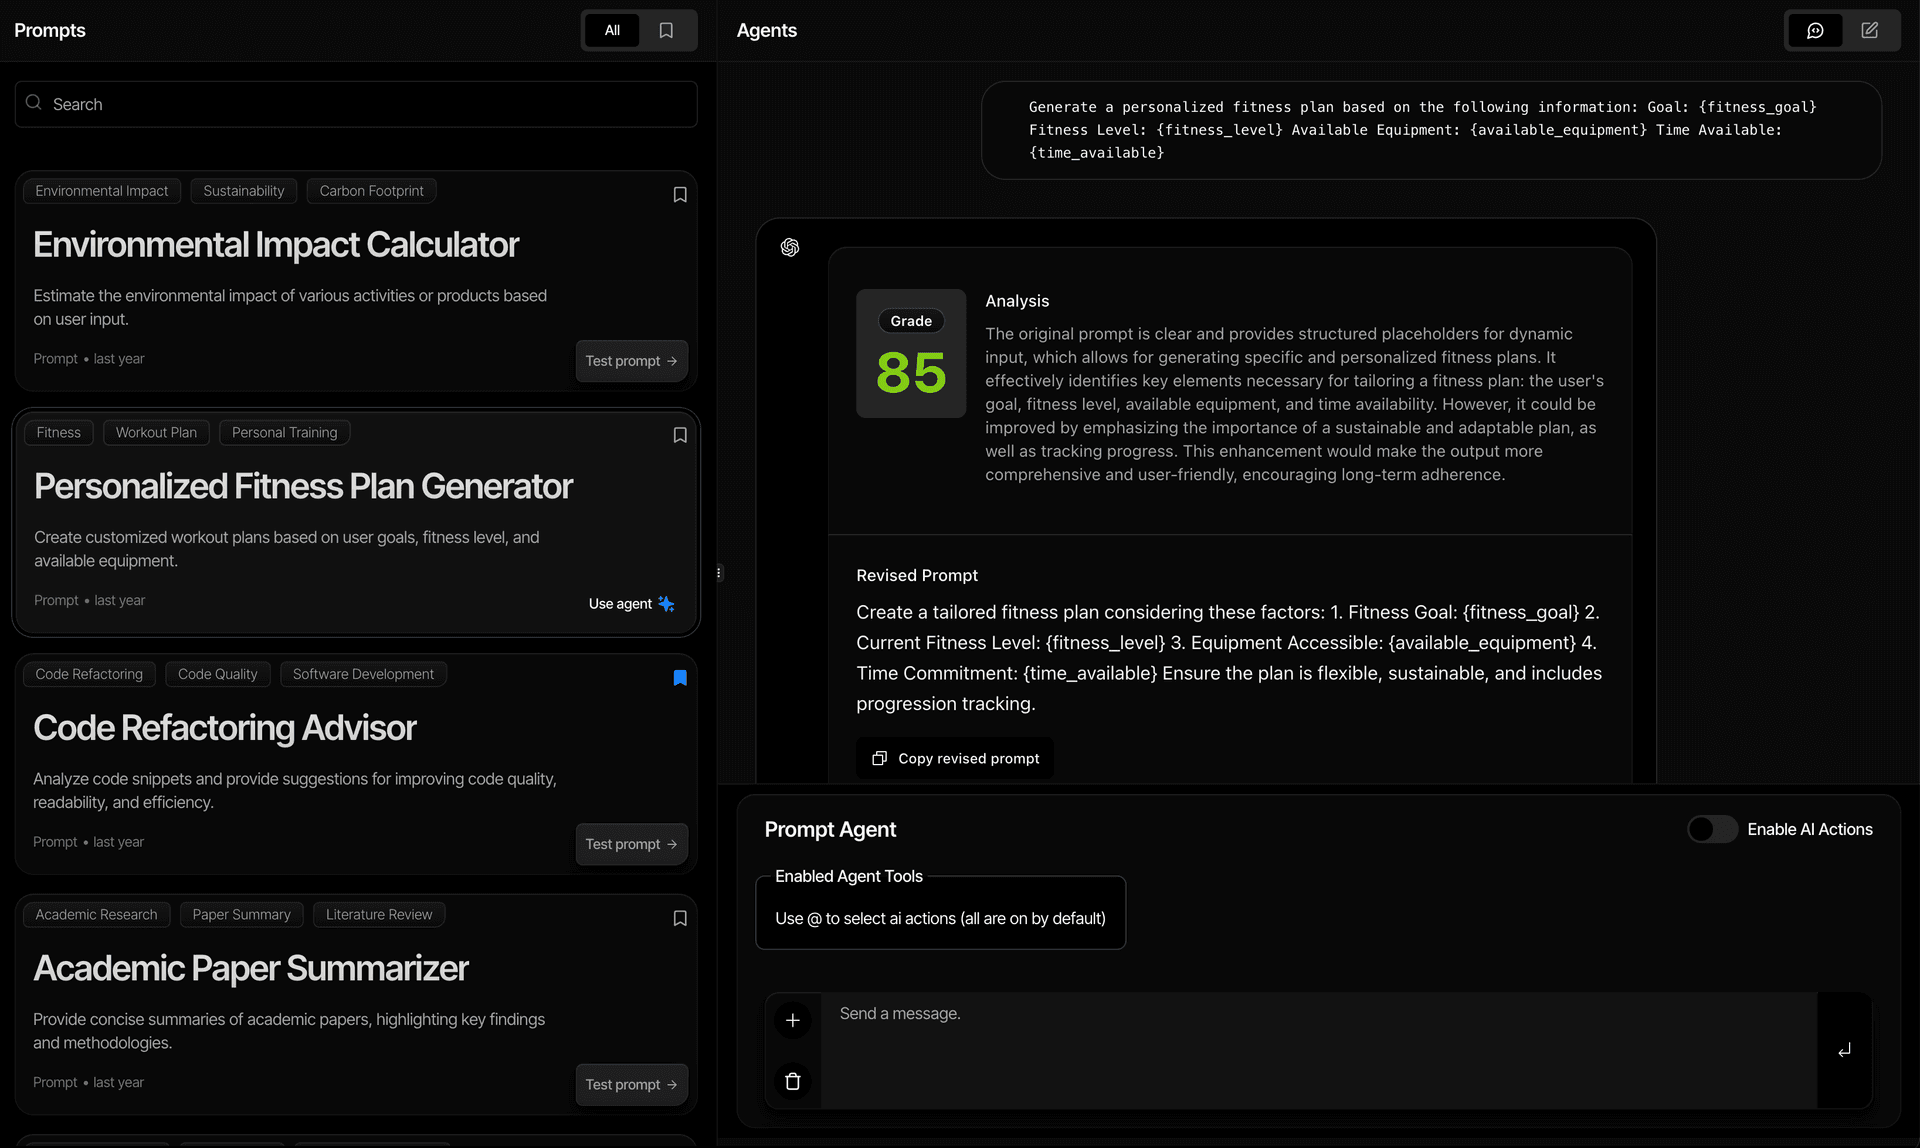The image size is (1920, 1148).
Task: Click the trash icon to clear chat
Action: click(x=793, y=1081)
